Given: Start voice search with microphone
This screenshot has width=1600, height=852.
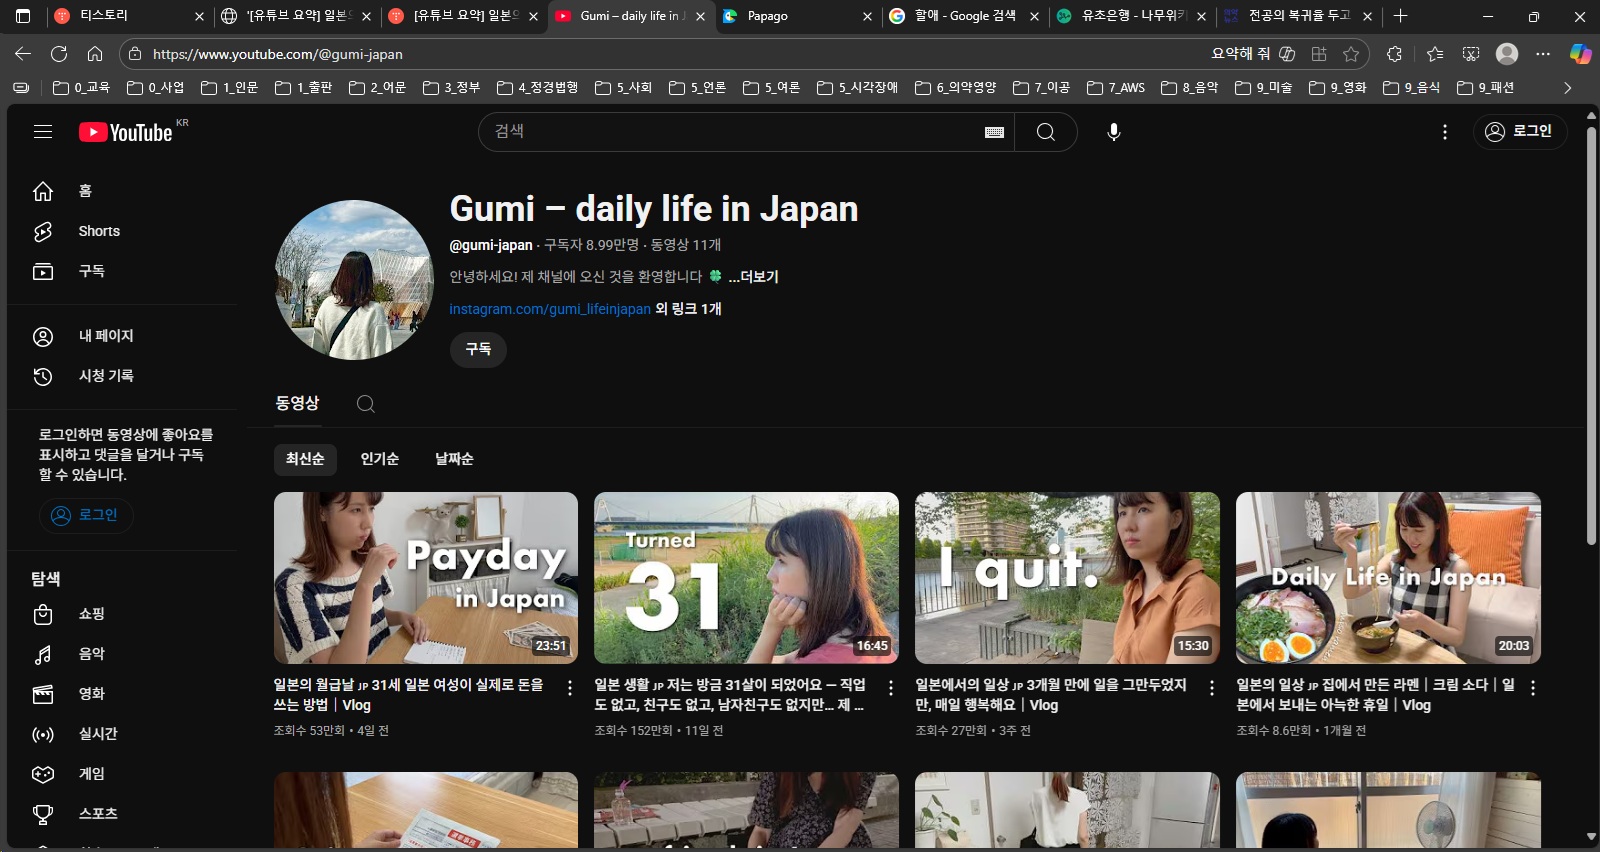Looking at the screenshot, I should point(1114,132).
